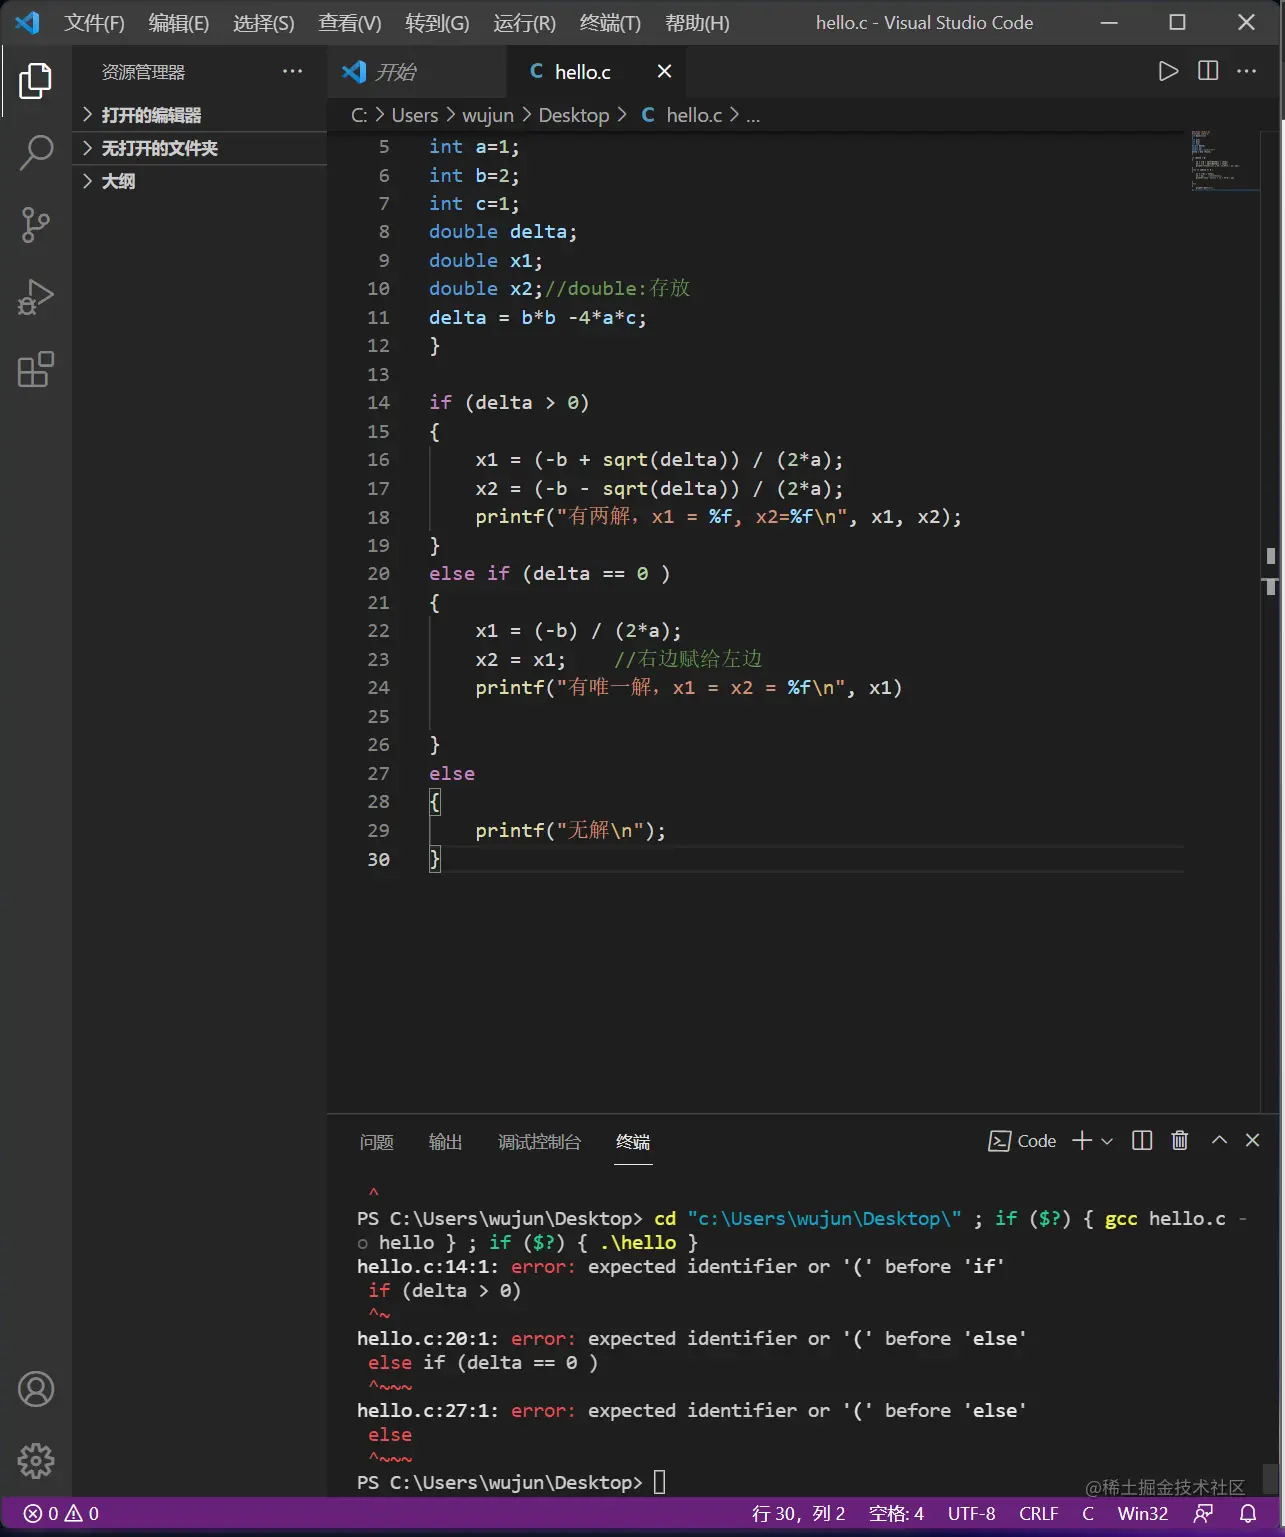Viewport: 1285px width, 1537px height.
Task: Click the code minimap preview
Action: click(x=1225, y=160)
